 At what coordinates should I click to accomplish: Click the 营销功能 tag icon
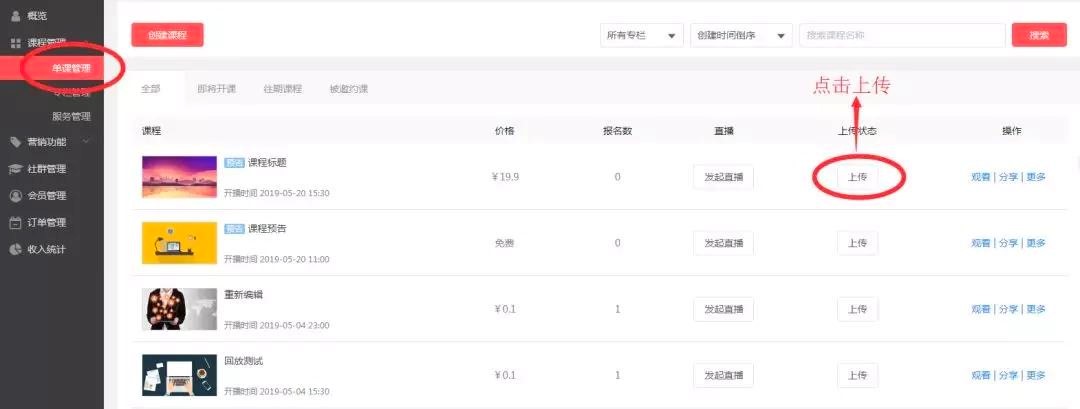click(15, 142)
